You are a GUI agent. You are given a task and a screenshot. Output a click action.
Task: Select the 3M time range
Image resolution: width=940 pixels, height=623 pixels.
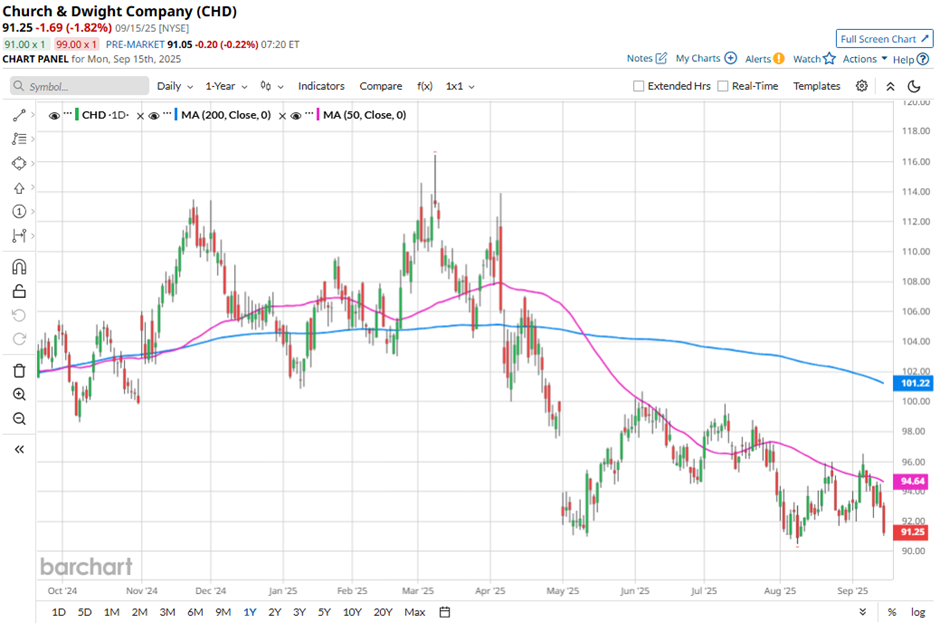tap(167, 612)
